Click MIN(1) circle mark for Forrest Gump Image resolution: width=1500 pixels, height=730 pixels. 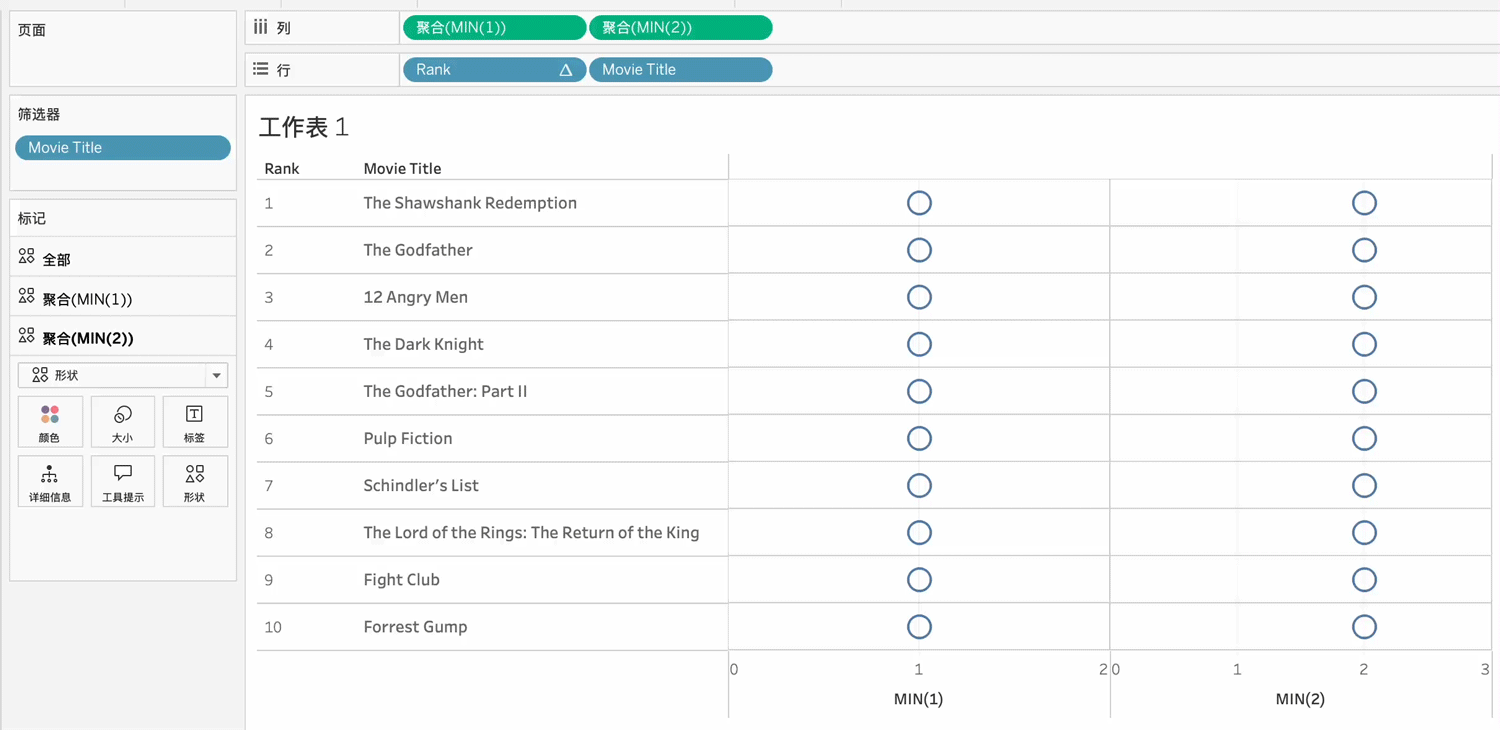[x=919, y=627]
